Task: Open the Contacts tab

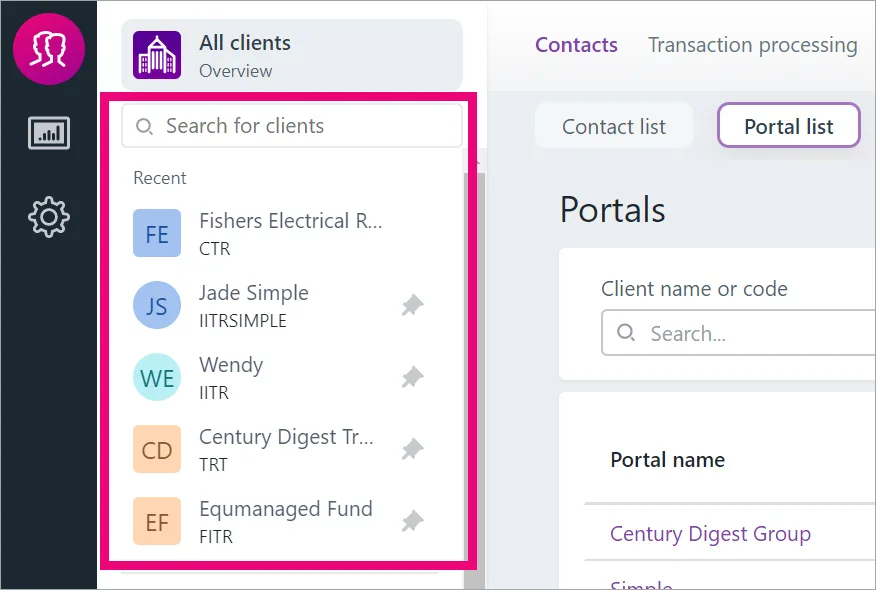Action: pos(576,45)
